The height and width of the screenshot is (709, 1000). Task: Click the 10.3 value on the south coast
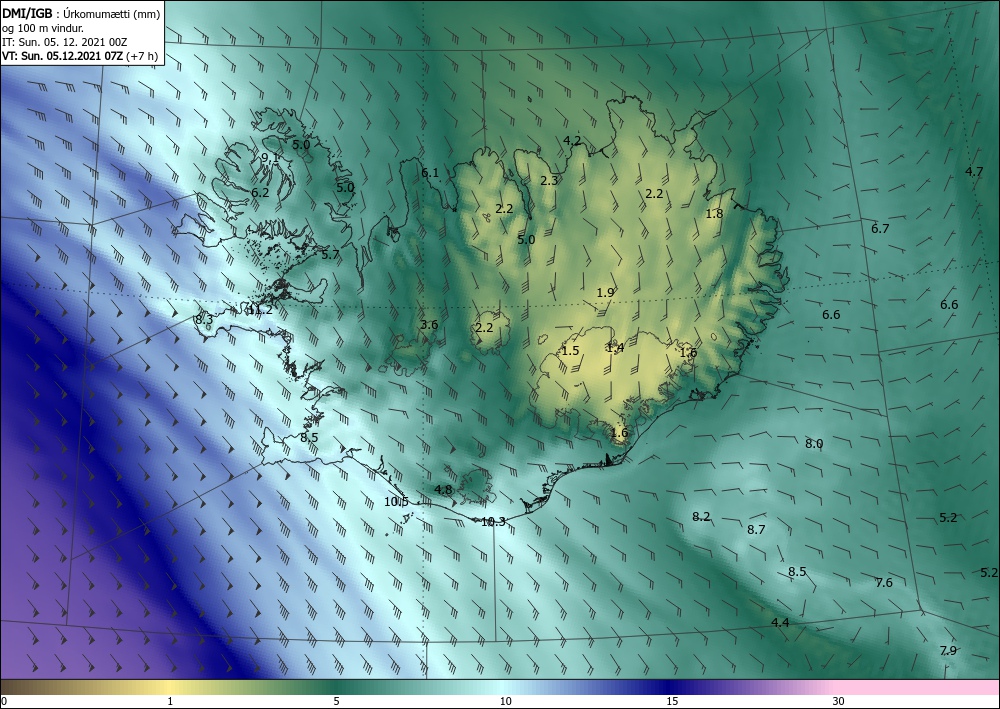point(493,522)
